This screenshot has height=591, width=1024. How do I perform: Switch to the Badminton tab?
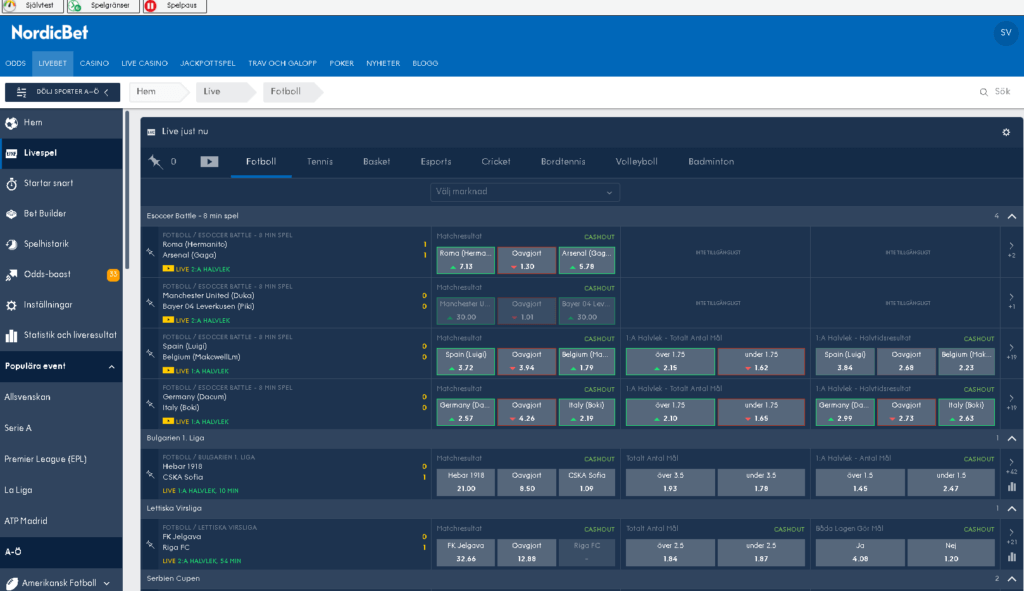pyautogui.click(x=711, y=162)
